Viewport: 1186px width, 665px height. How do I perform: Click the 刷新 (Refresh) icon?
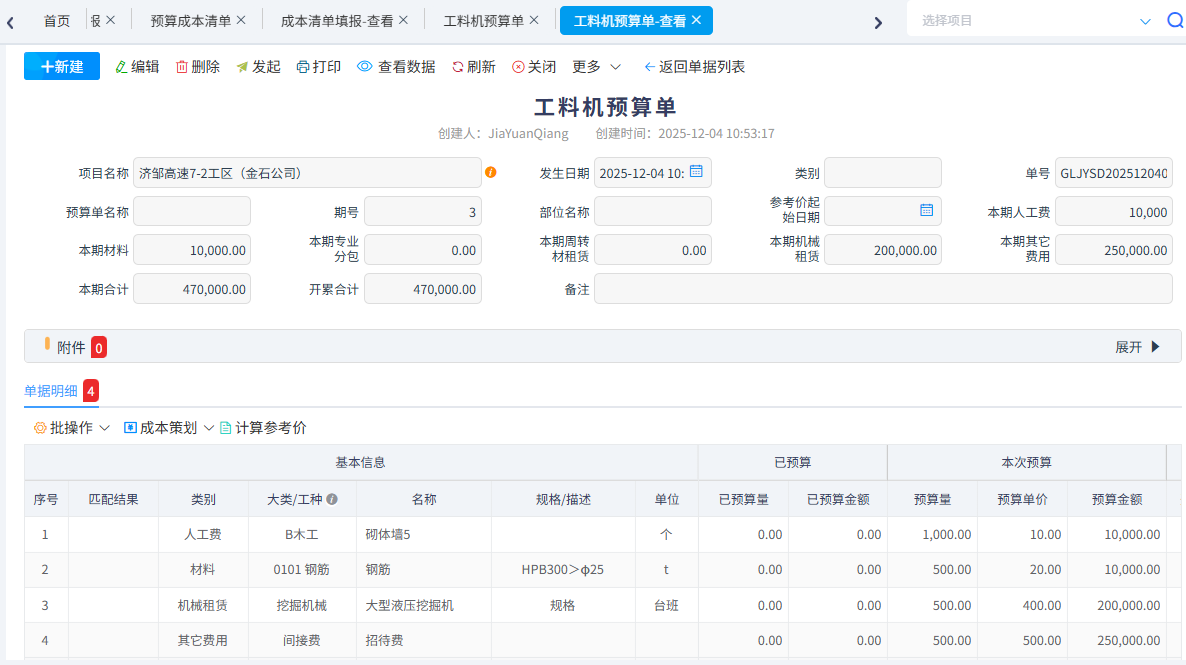[473, 67]
